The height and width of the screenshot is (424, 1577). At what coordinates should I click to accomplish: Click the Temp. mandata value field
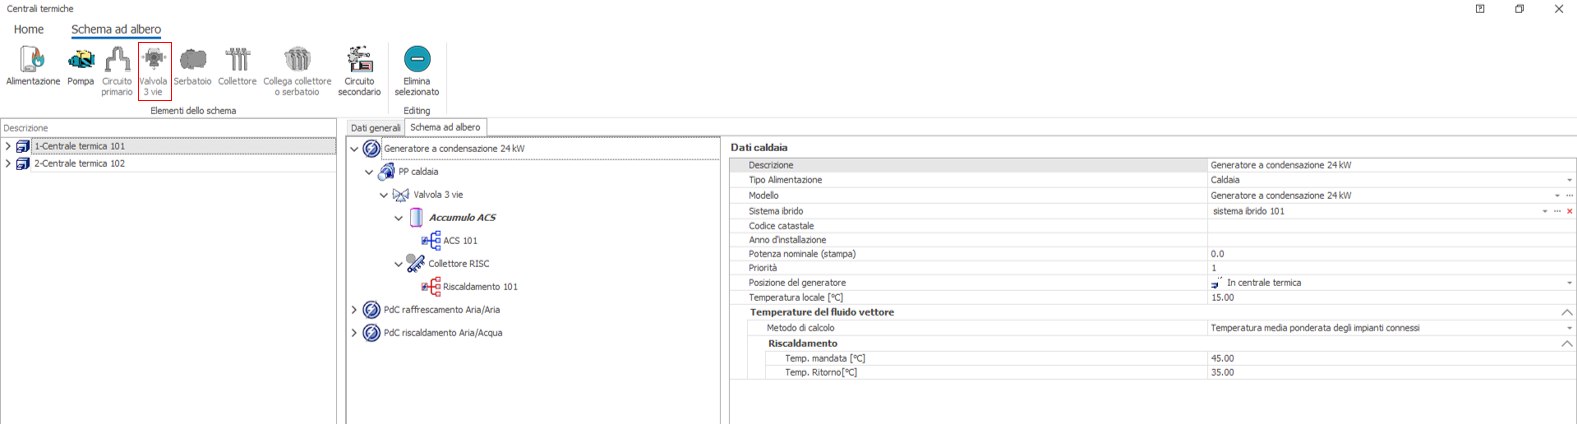pos(1380,358)
